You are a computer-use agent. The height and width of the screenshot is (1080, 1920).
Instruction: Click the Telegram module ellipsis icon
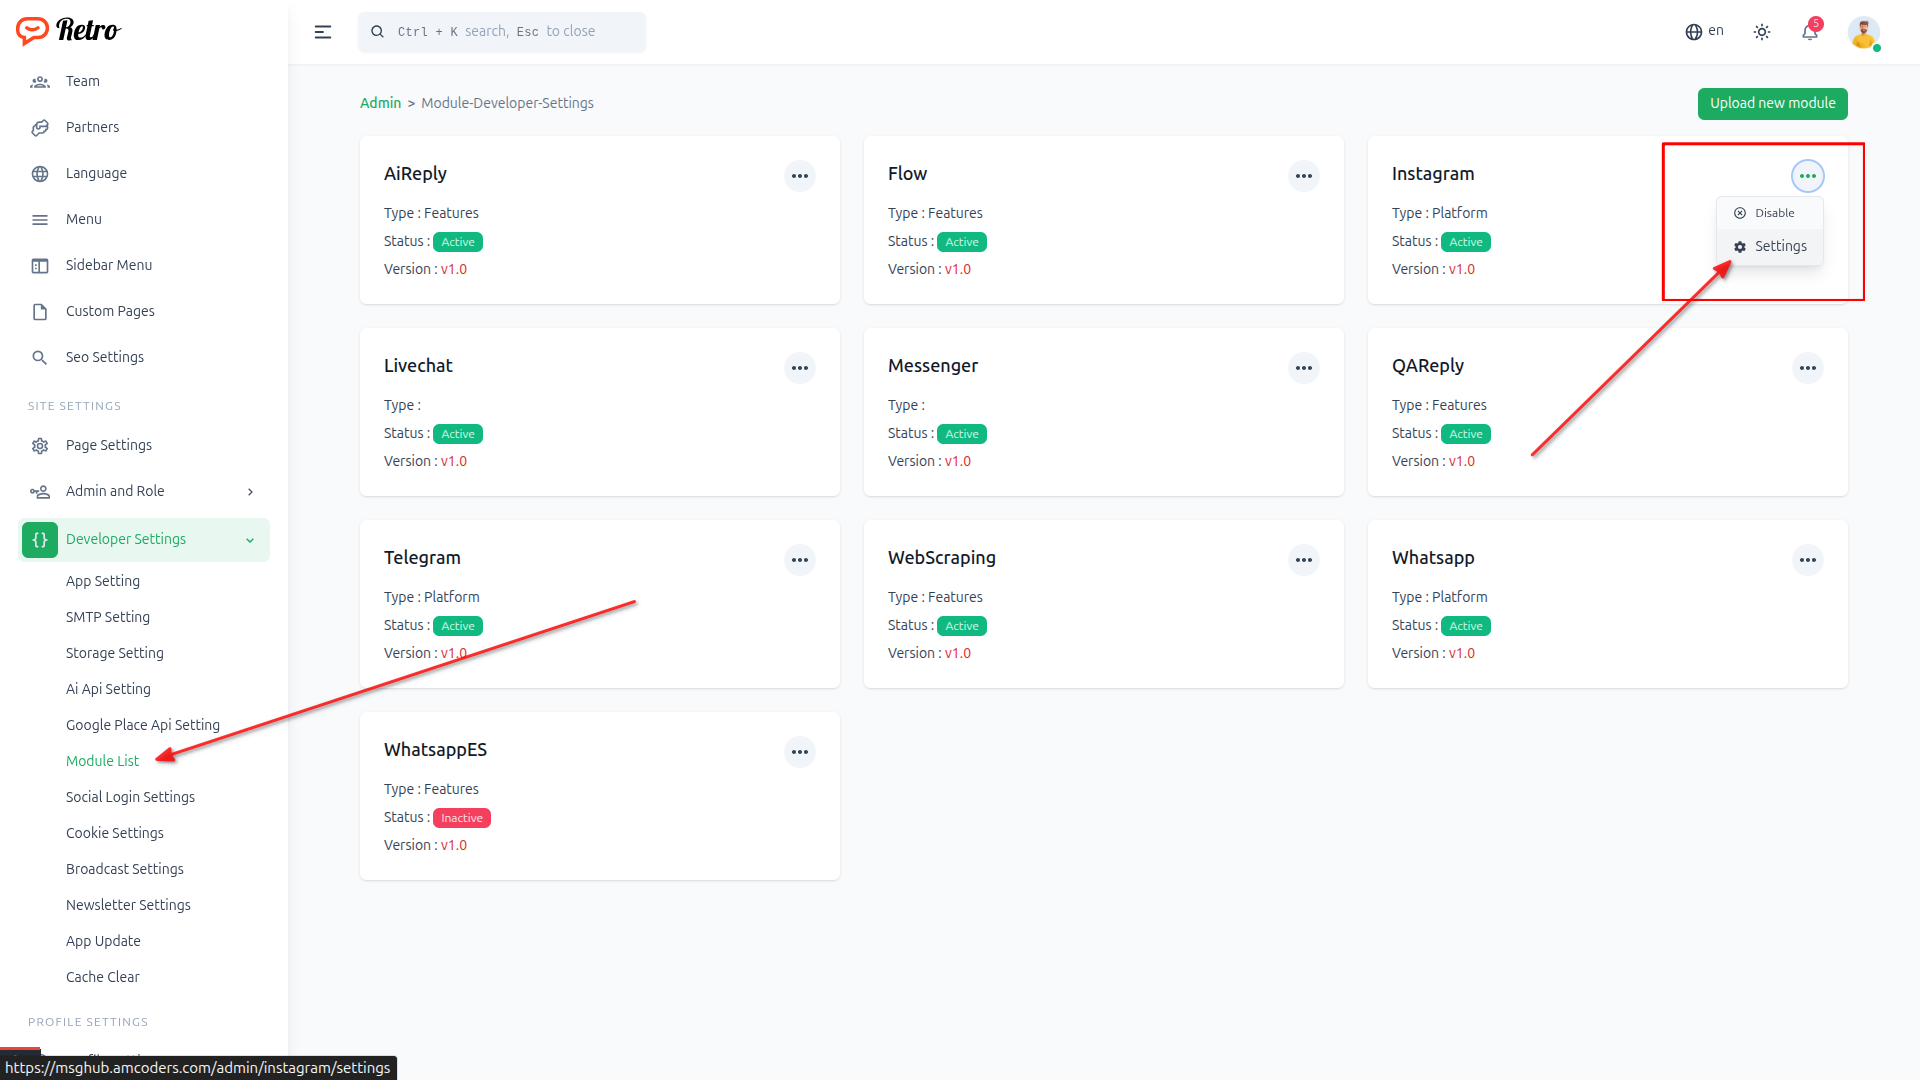[x=800, y=560]
